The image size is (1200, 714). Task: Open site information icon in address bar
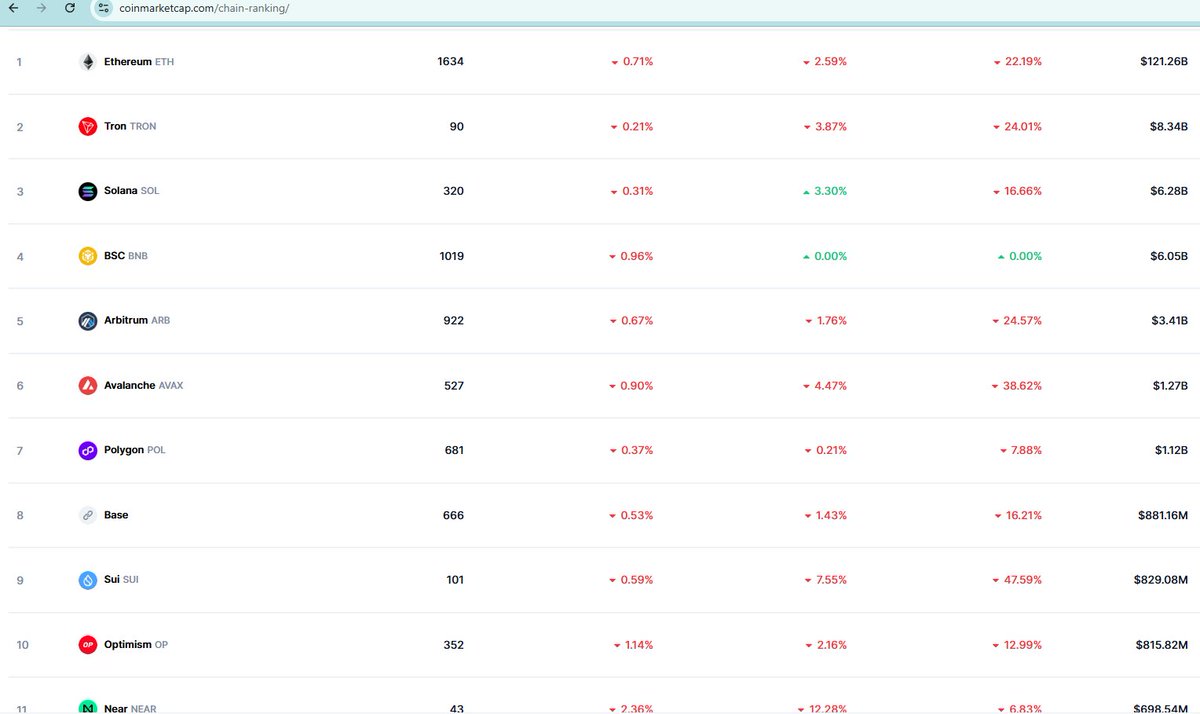pyautogui.click(x=104, y=8)
